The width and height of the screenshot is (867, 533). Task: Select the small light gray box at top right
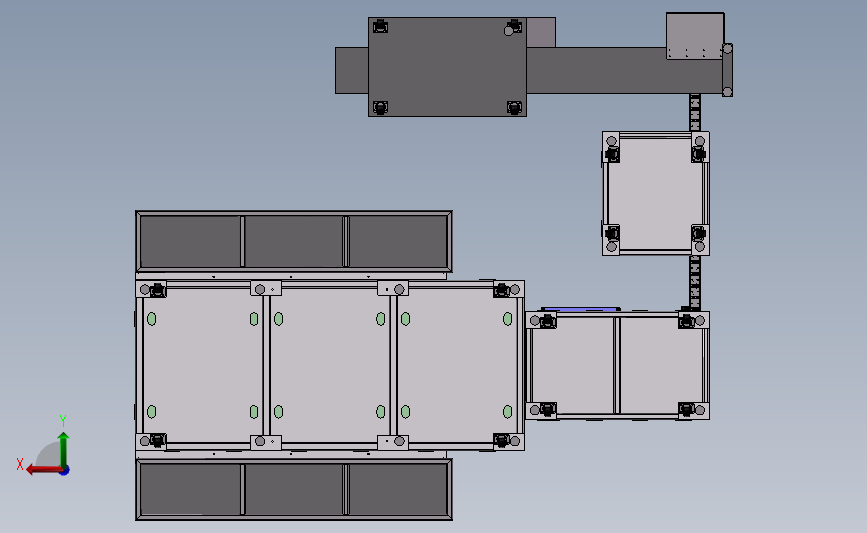click(x=695, y=35)
